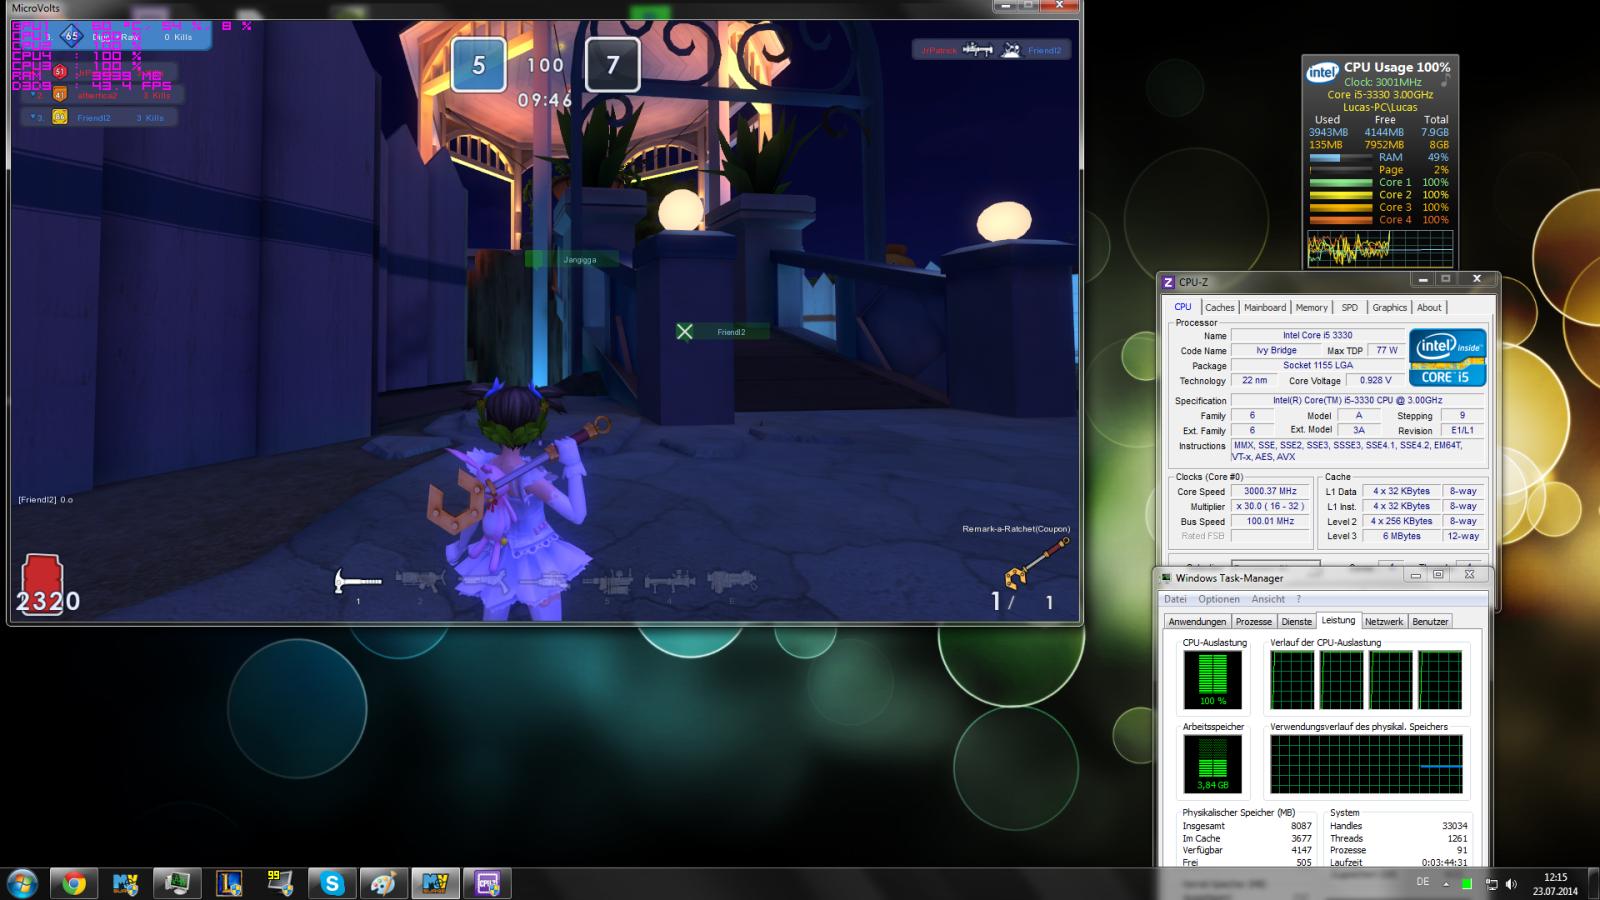The height and width of the screenshot is (900, 1600).
Task: Click the volume speaker tray icon
Action: 1511,884
